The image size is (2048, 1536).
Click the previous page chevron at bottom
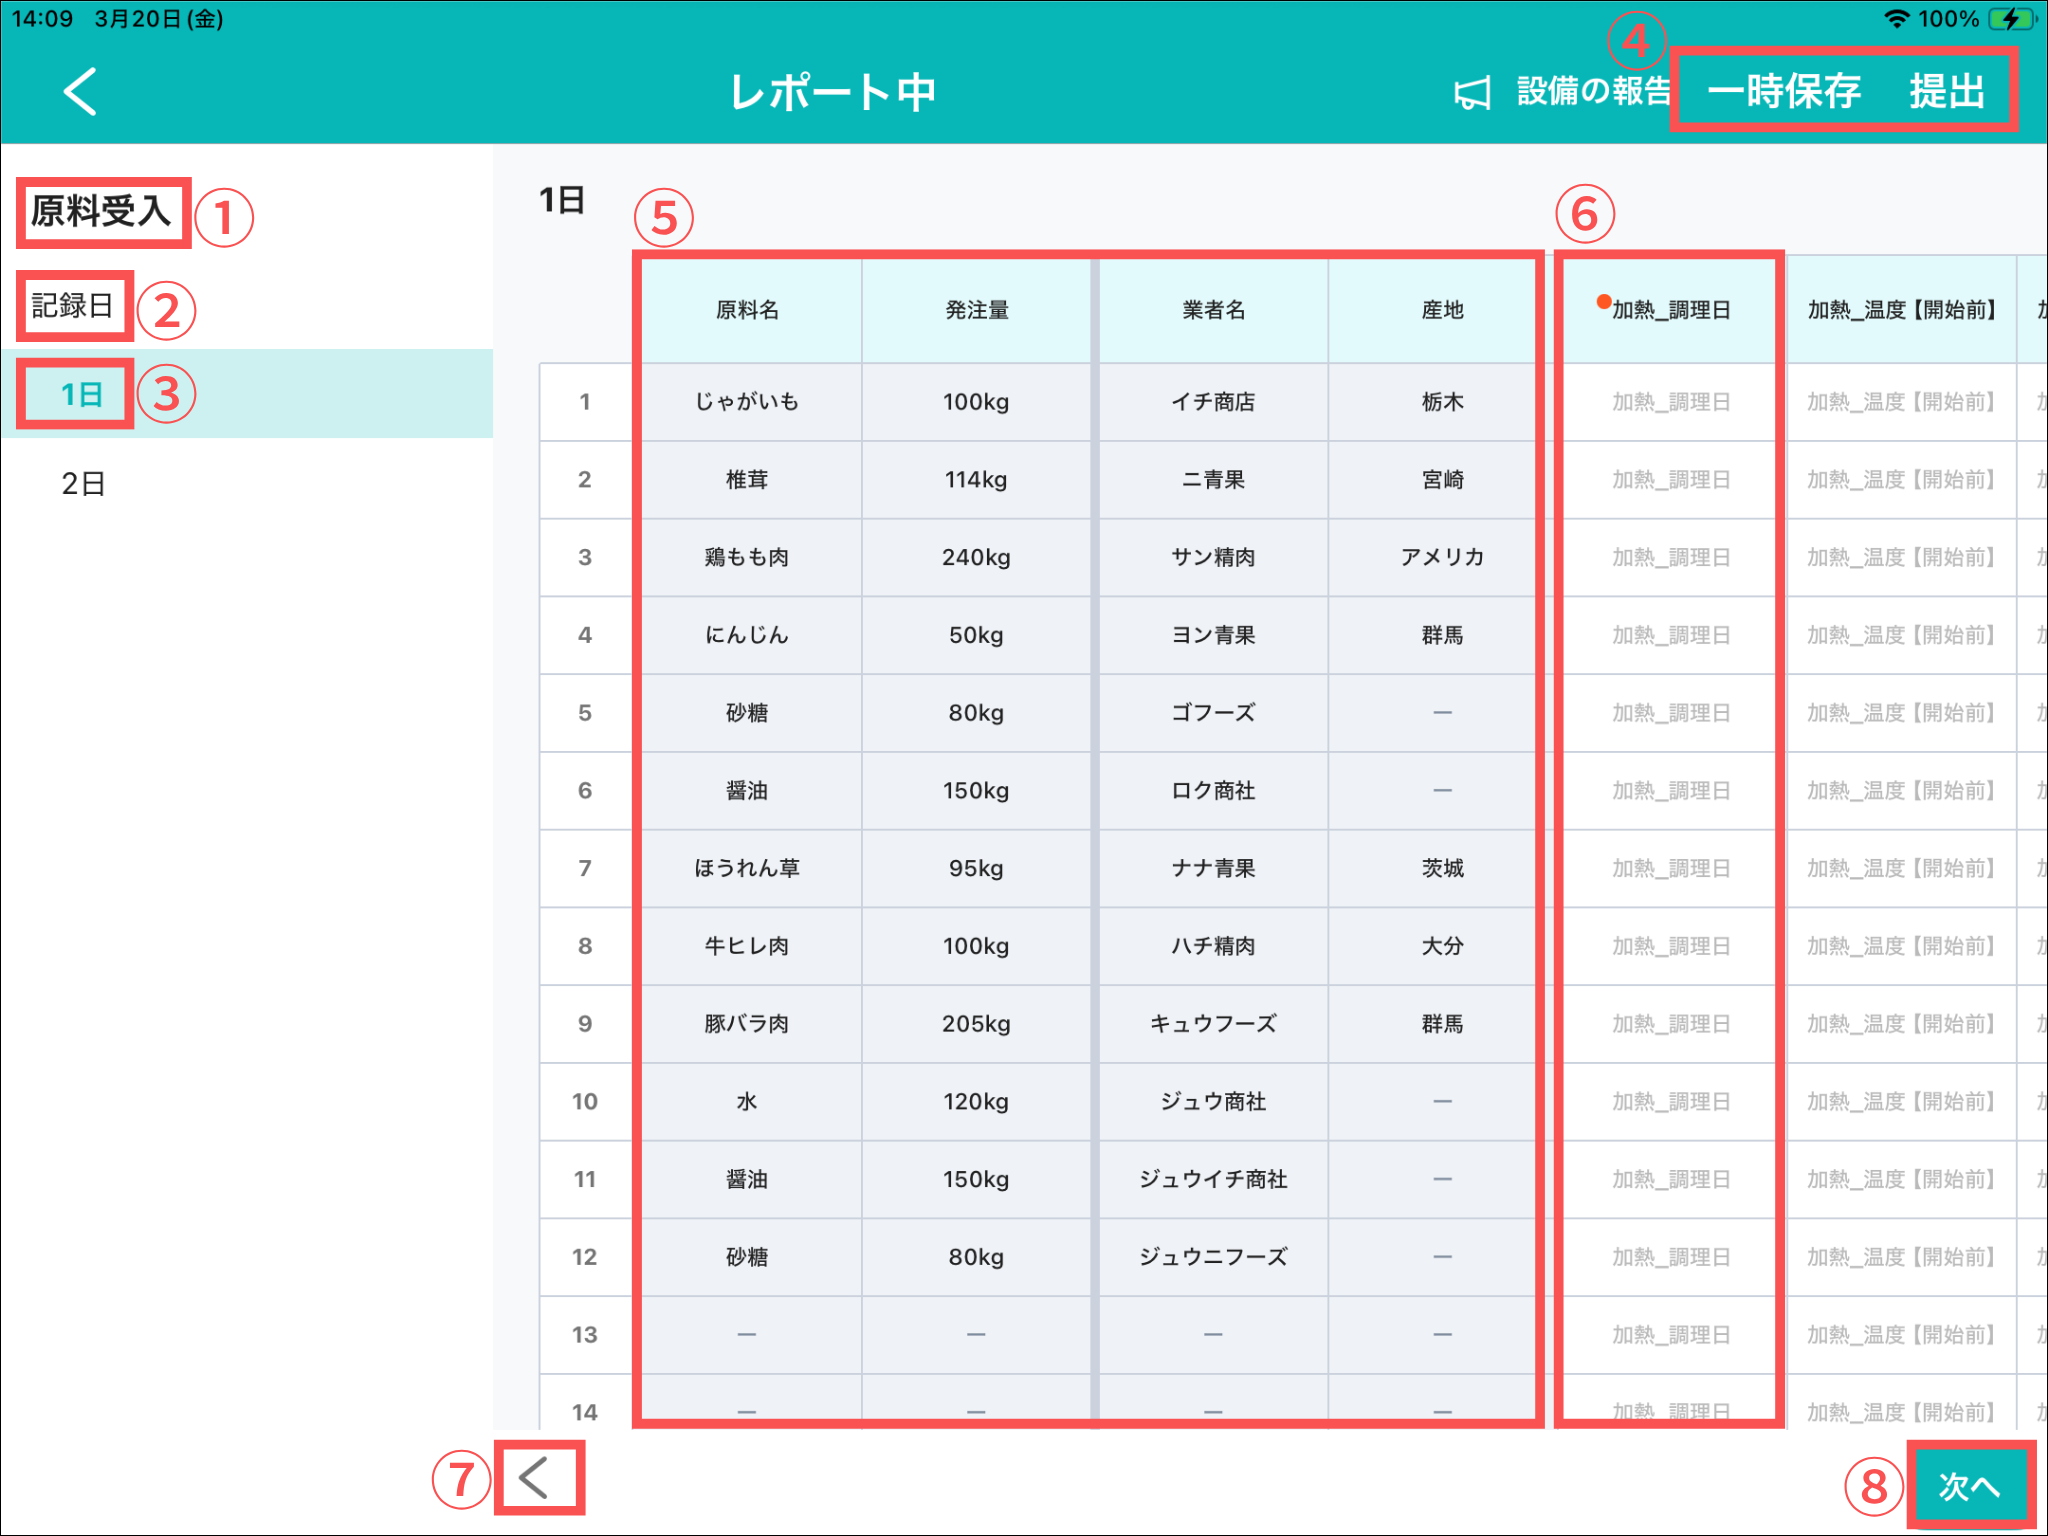535,1478
